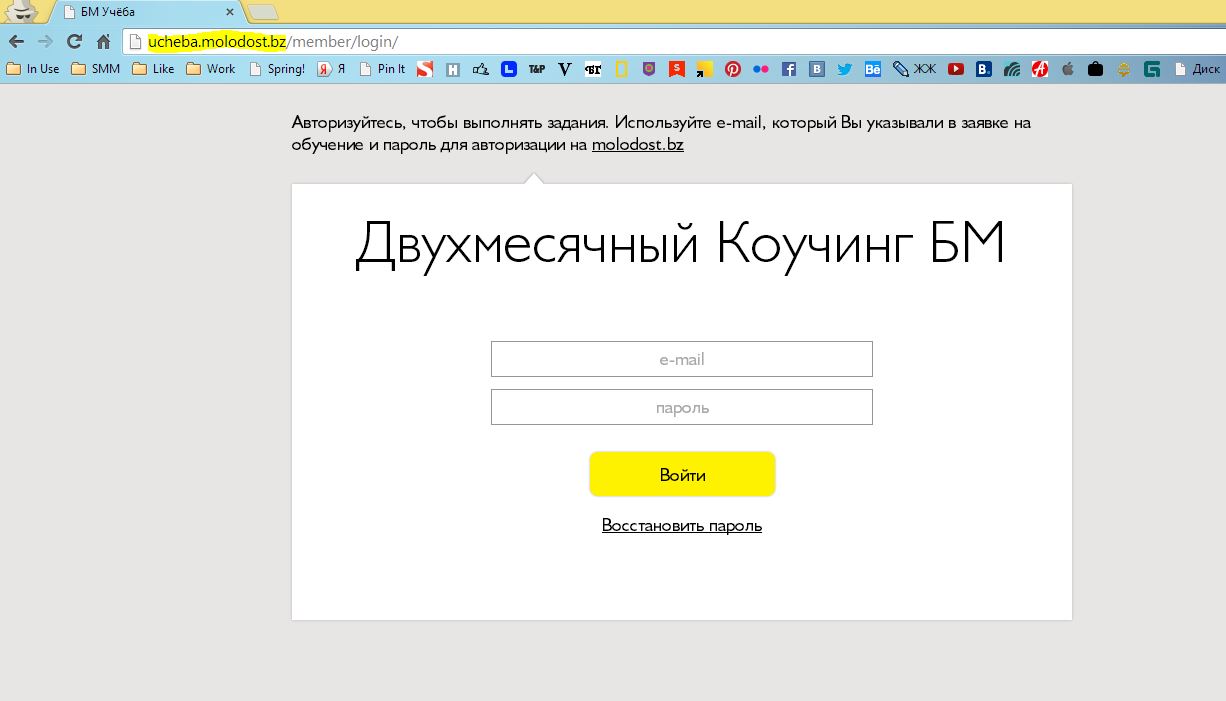This screenshot has width=1226, height=701.
Task: Open the grey H bookmark icon
Action: click(x=453, y=69)
